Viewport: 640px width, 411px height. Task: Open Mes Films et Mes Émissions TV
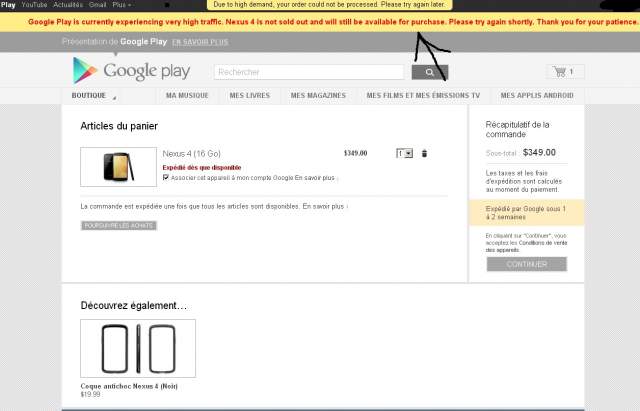[x=423, y=96]
